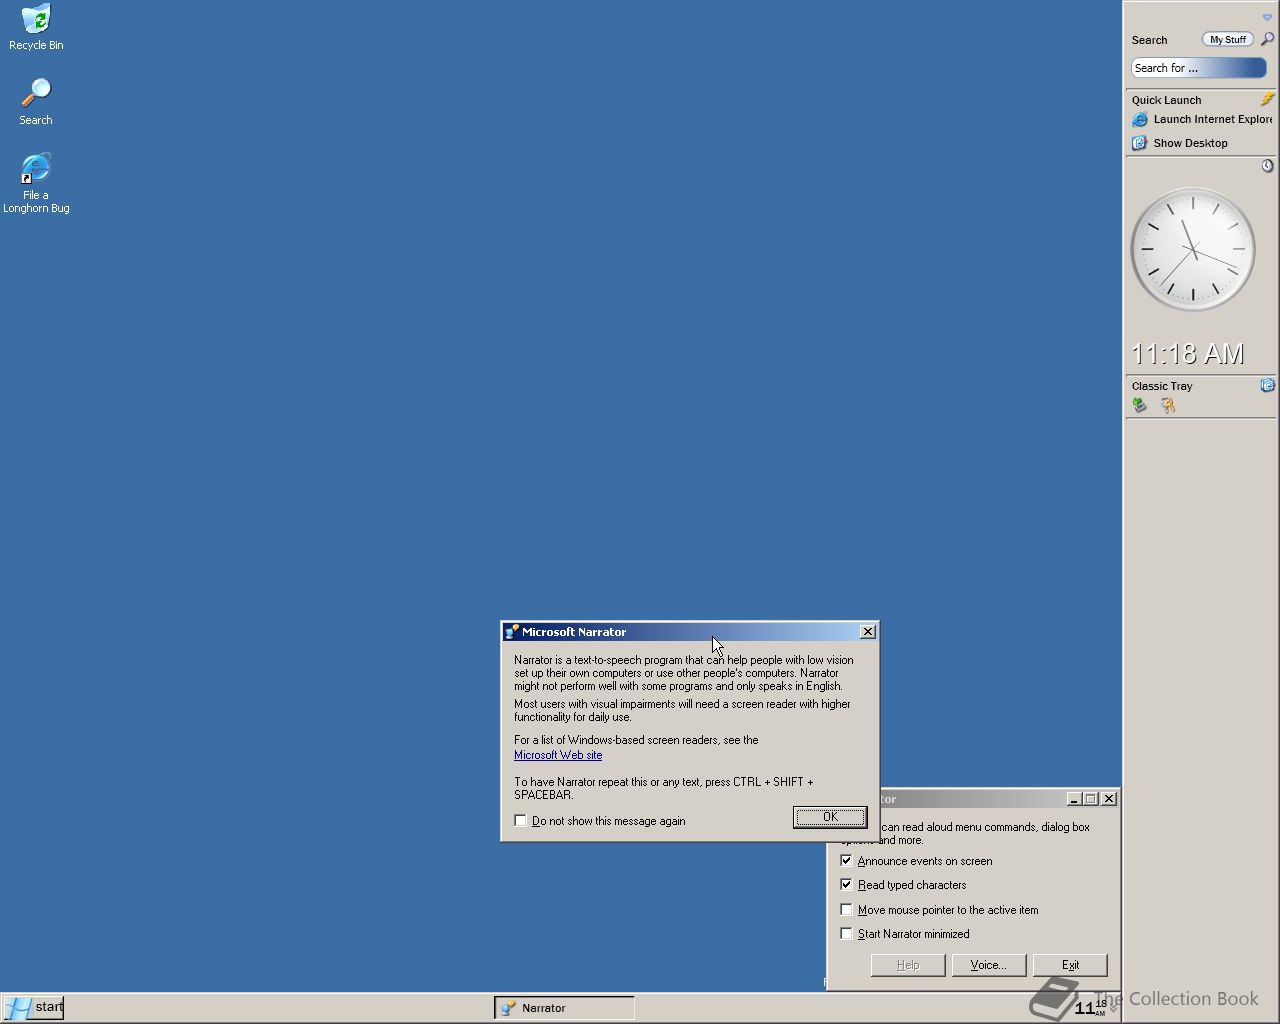Check Do not show this message again
This screenshot has width=1280, height=1024.
[520, 820]
